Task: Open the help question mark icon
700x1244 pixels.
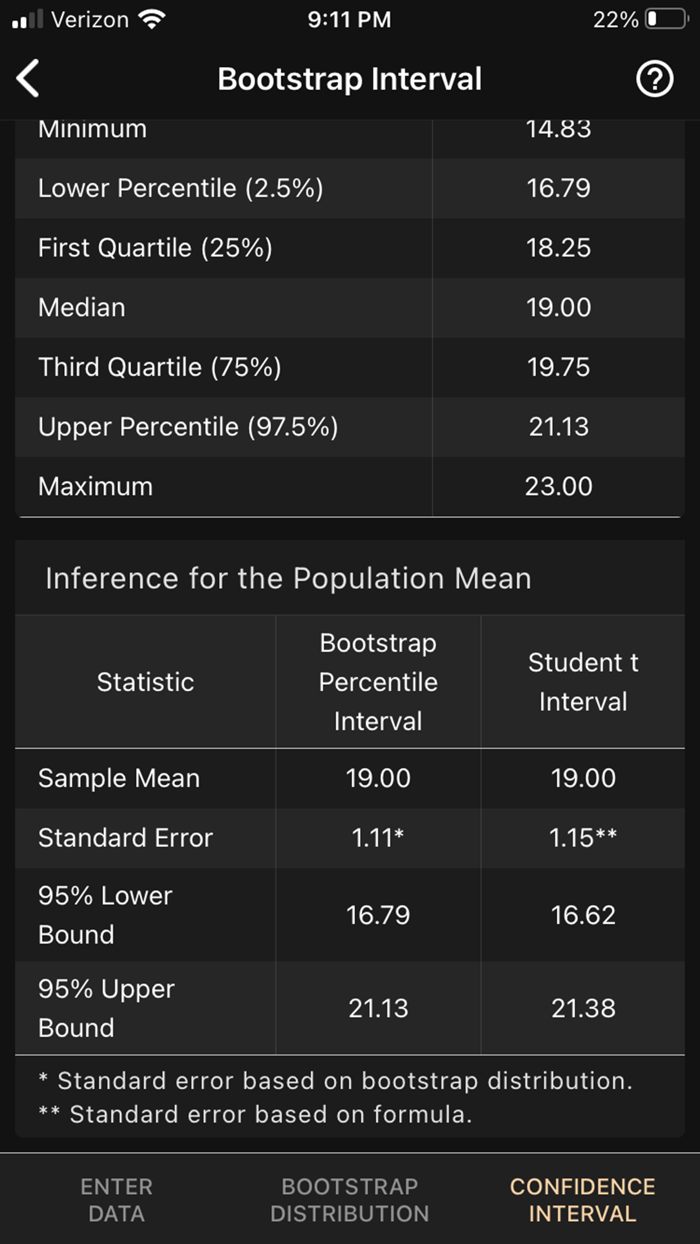Action: pyautogui.click(x=655, y=78)
